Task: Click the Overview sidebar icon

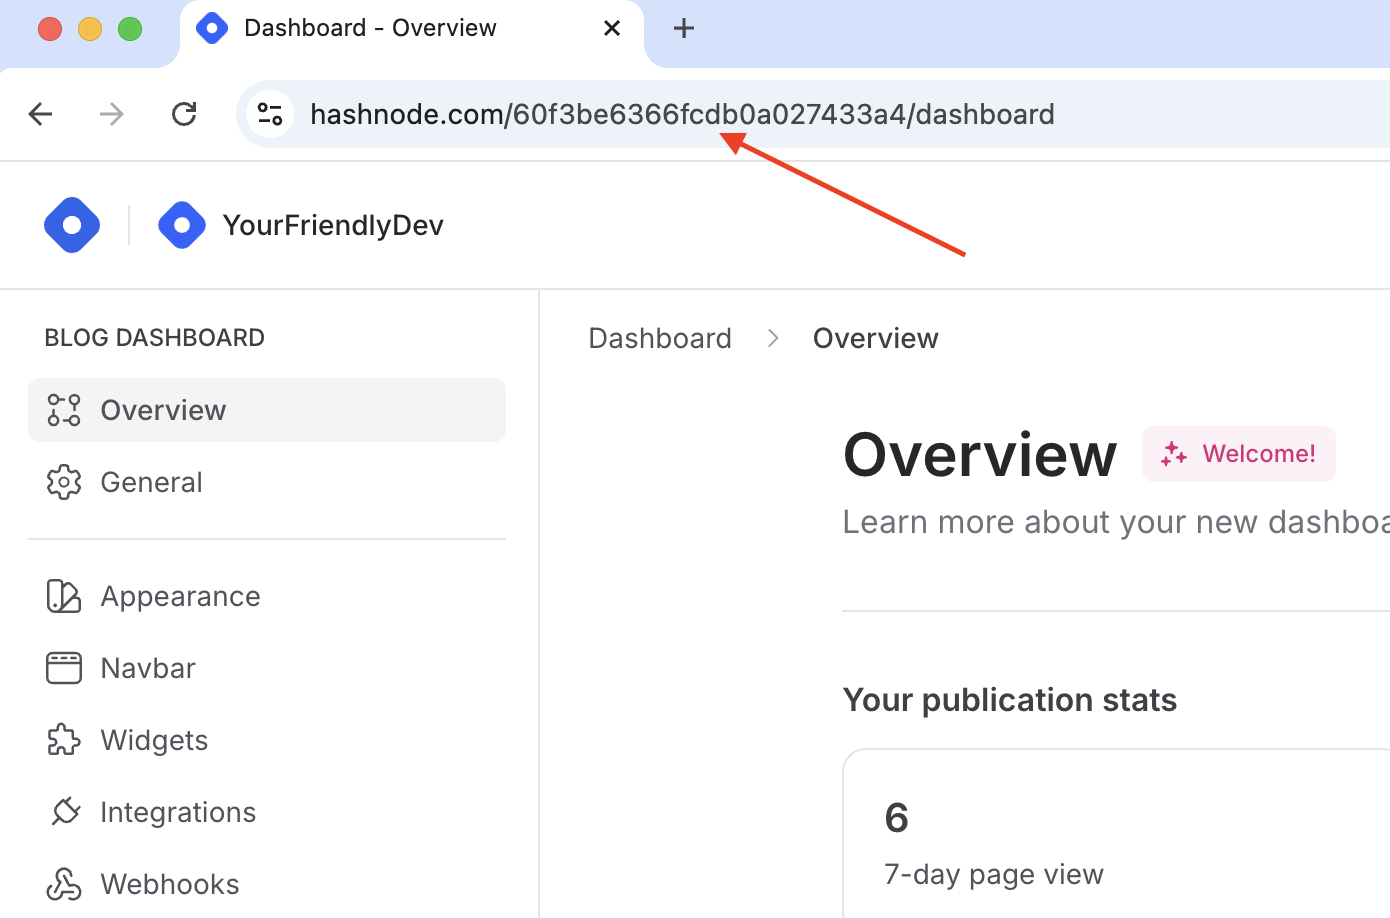Action: 64,410
